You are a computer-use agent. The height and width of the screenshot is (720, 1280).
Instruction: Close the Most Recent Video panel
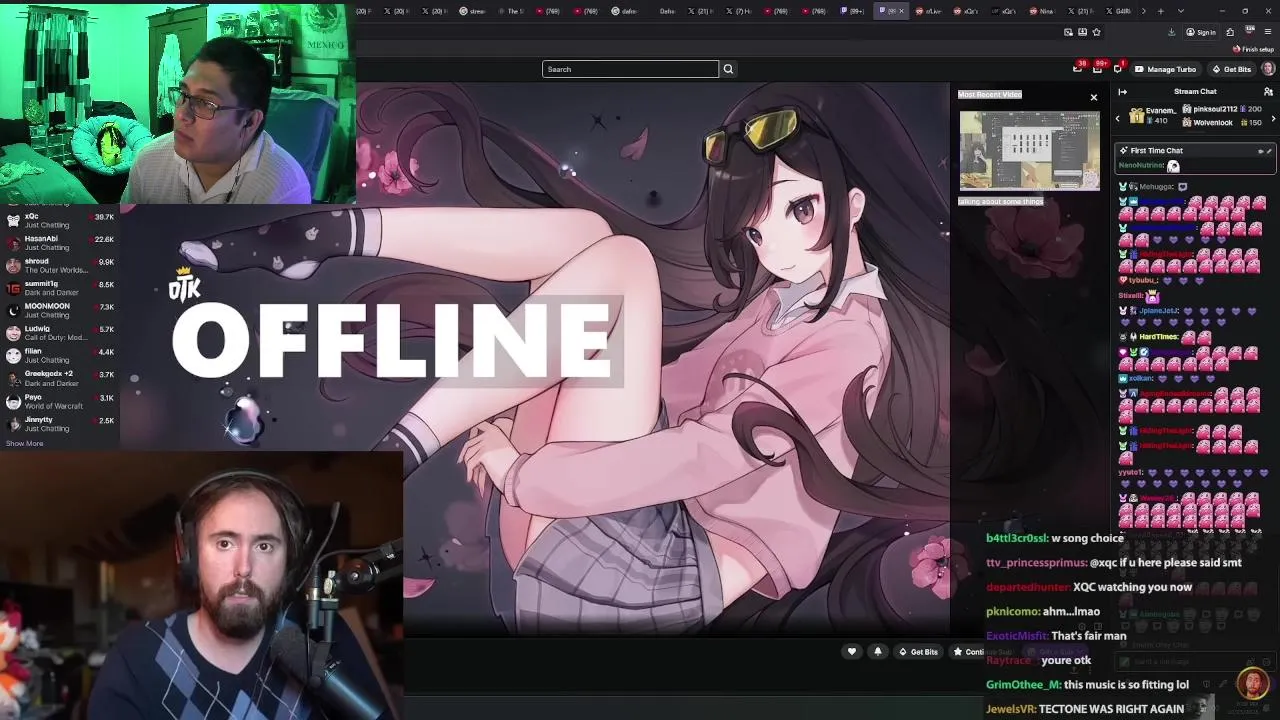point(1093,97)
